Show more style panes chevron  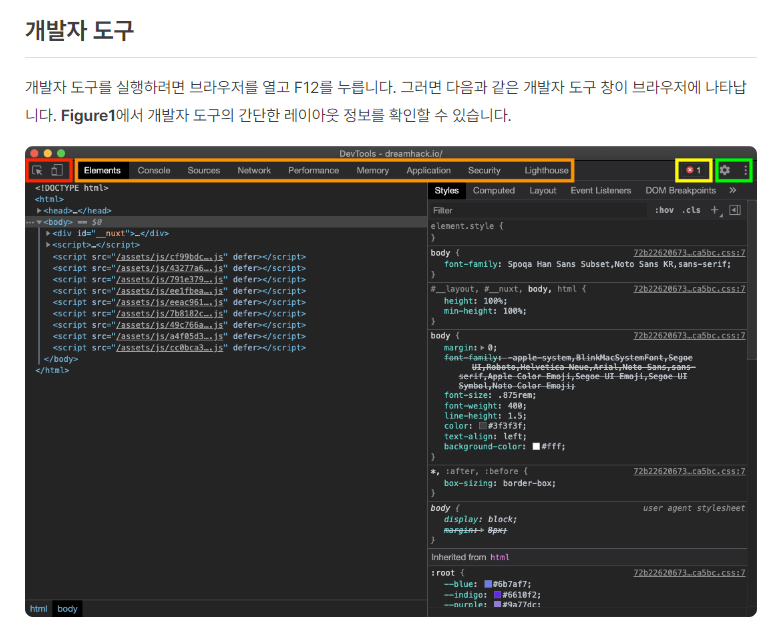click(732, 190)
